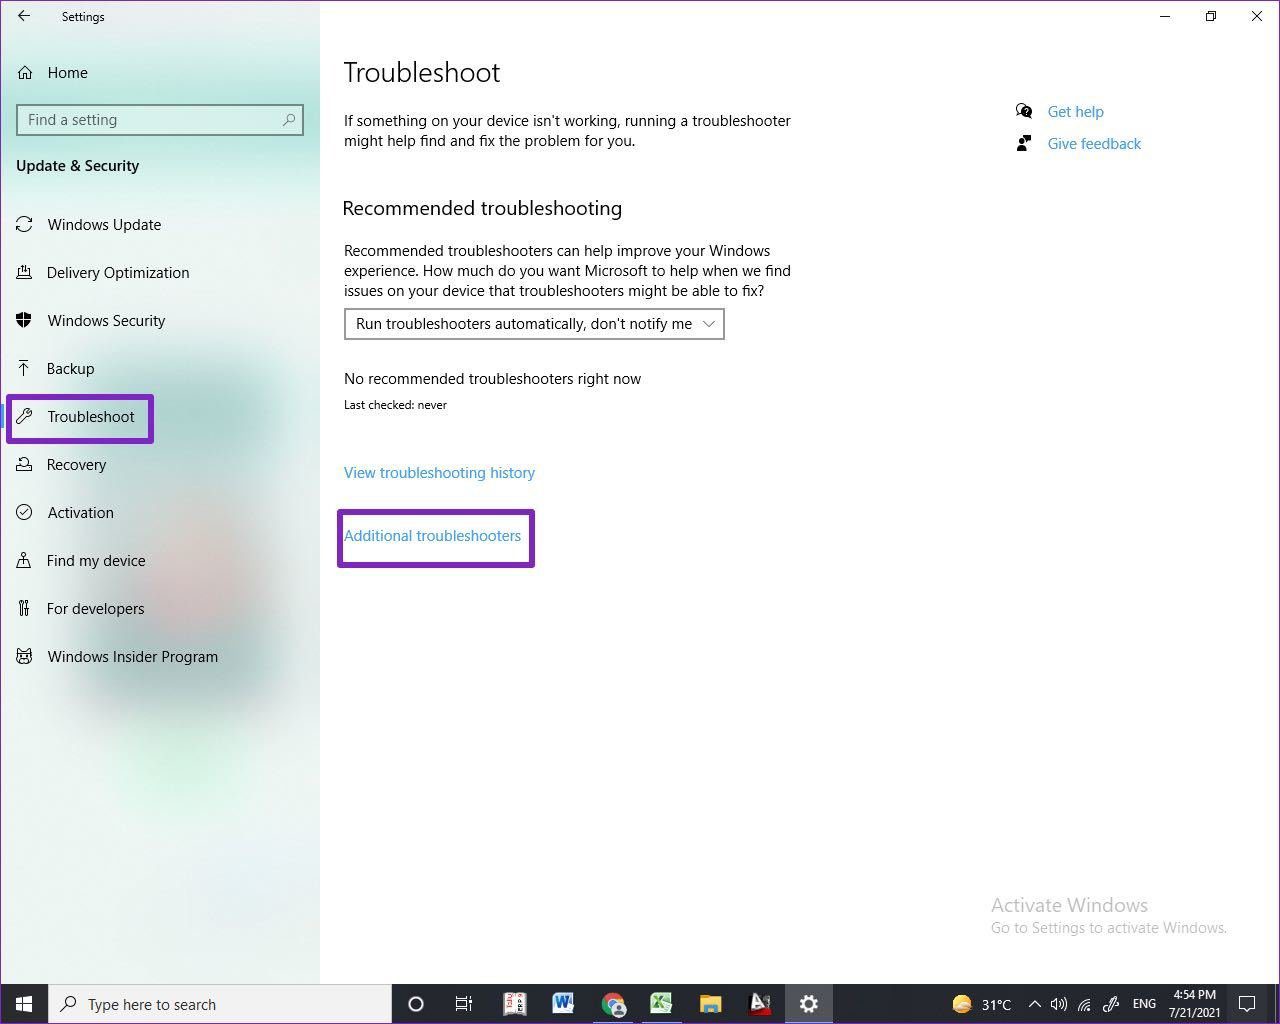Open Windows Security page

coord(106,321)
